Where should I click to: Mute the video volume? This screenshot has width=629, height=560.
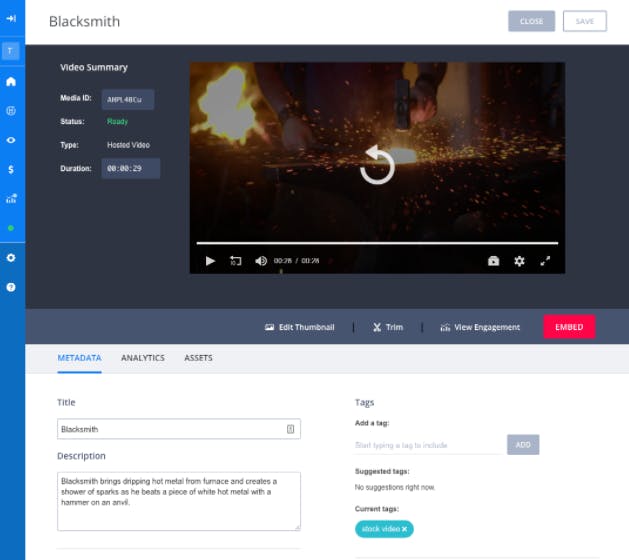point(261,261)
